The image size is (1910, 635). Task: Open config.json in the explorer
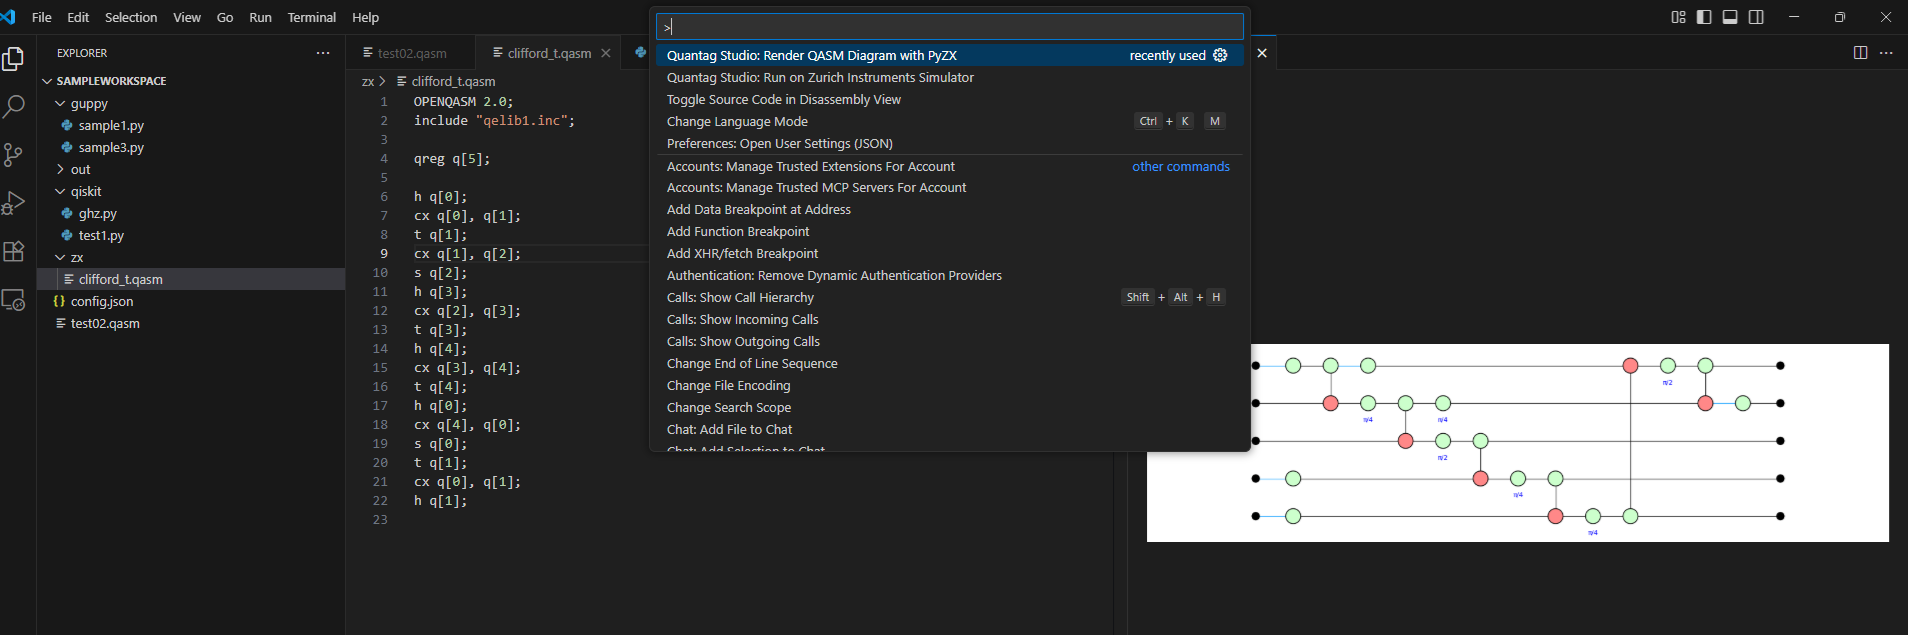click(x=101, y=302)
